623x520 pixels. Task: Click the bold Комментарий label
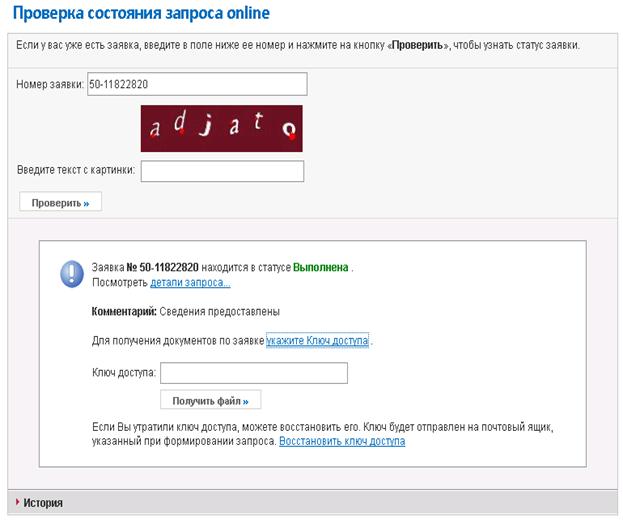124,312
